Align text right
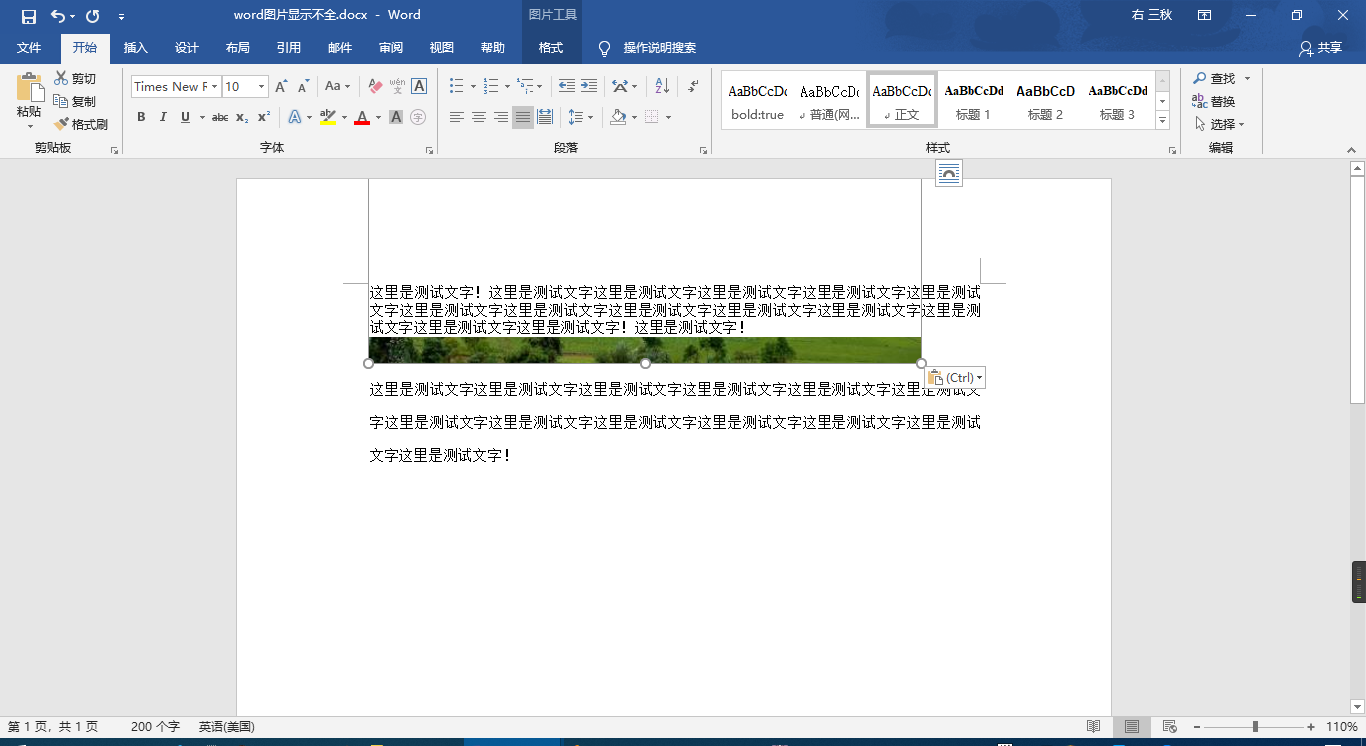The width and height of the screenshot is (1366, 746). pyautogui.click(x=501, y=117)
